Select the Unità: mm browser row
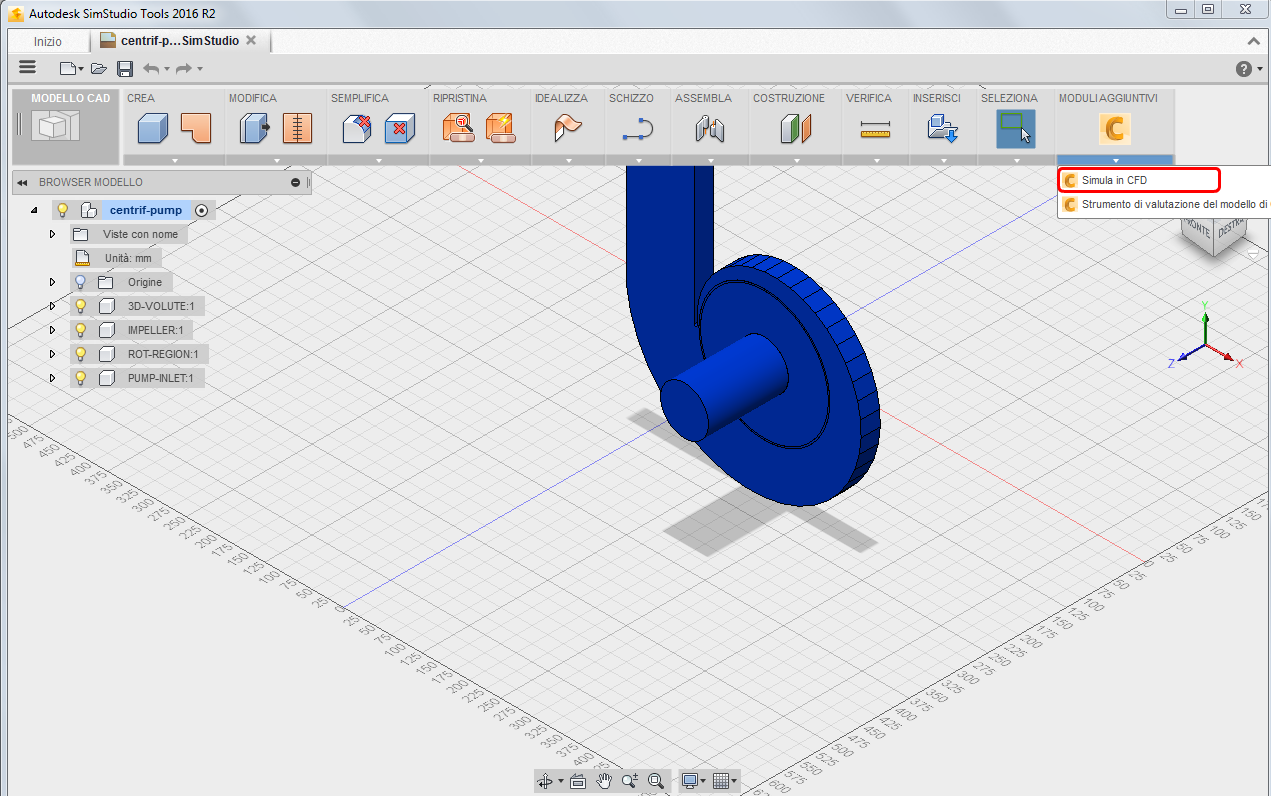Viewport: 1271px width, 796px height. [117, 258]
